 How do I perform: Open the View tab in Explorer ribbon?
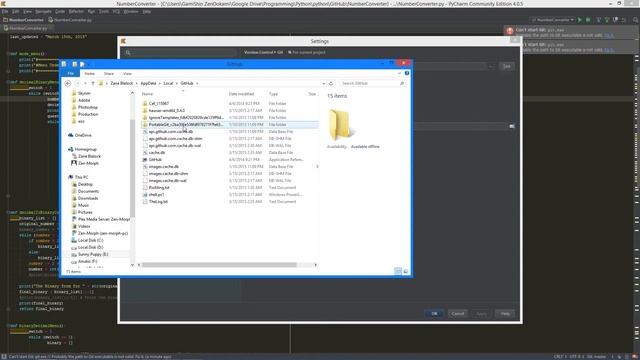127,73
